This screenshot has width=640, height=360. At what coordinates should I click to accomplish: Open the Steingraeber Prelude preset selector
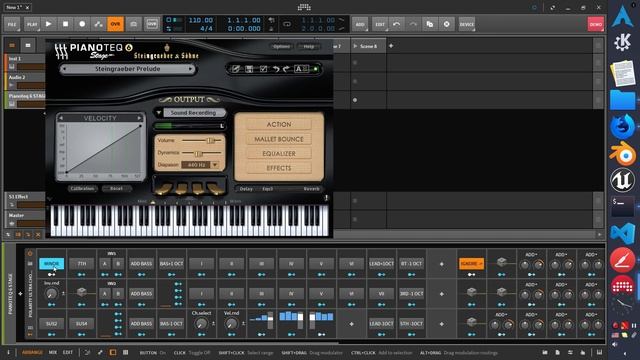point(127,69)
